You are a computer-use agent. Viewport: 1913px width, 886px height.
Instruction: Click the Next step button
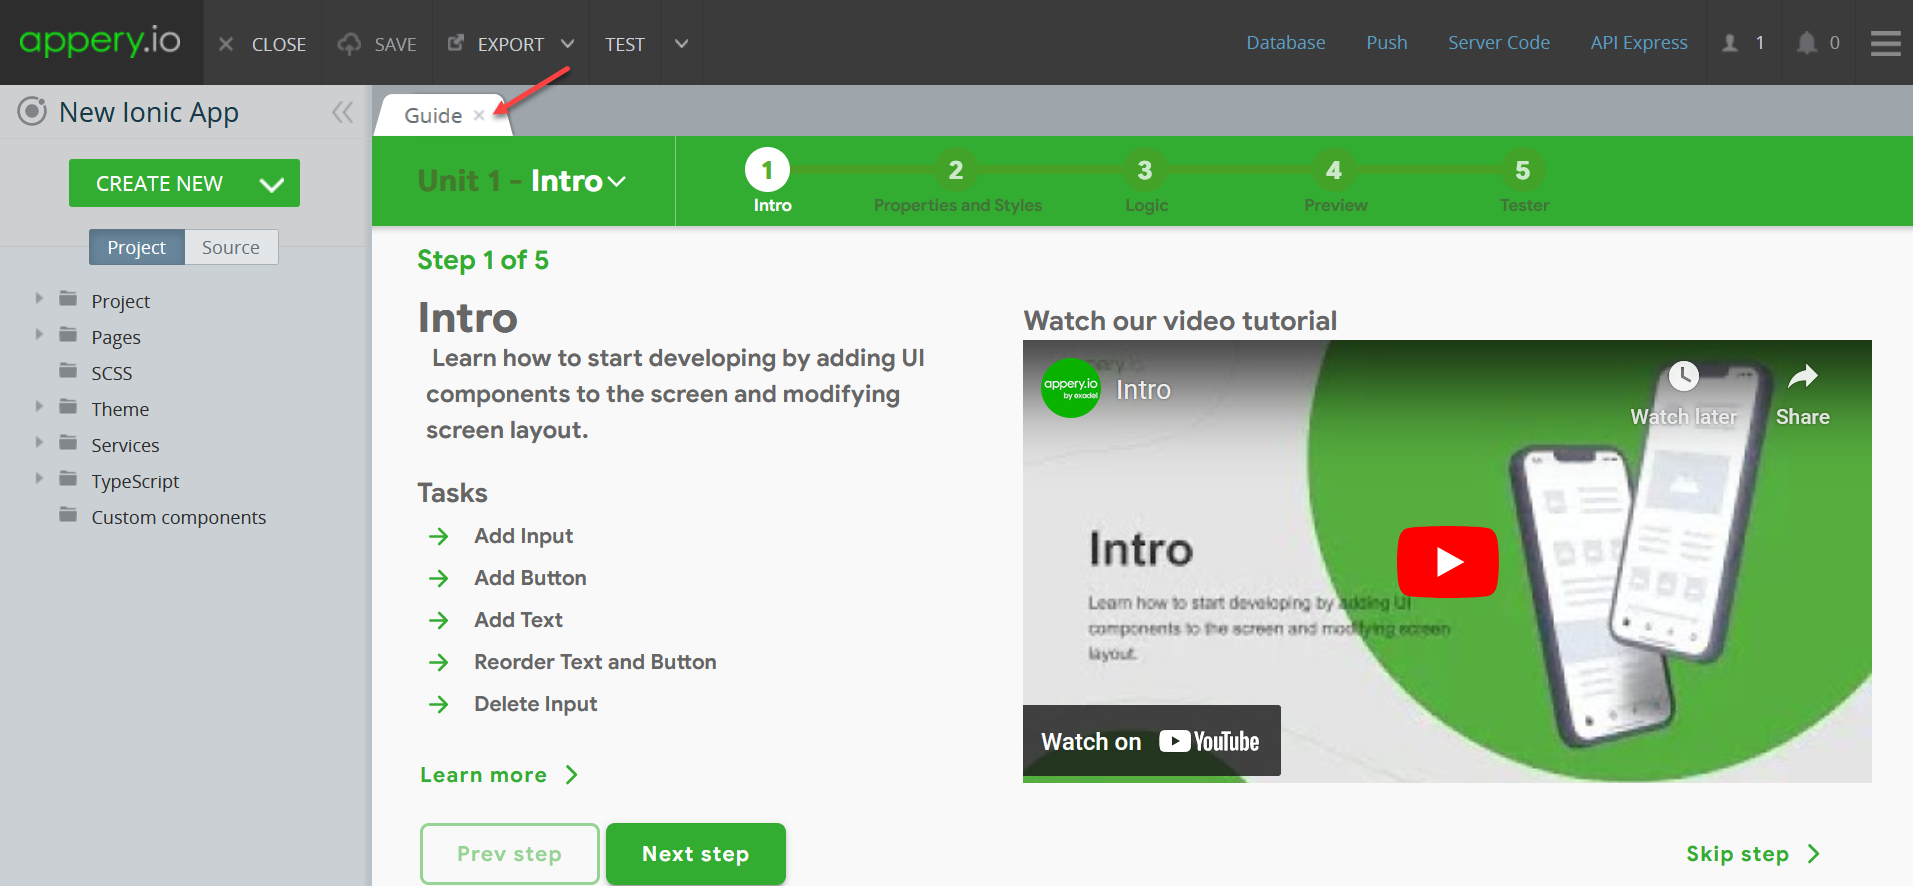pos(696,854)
